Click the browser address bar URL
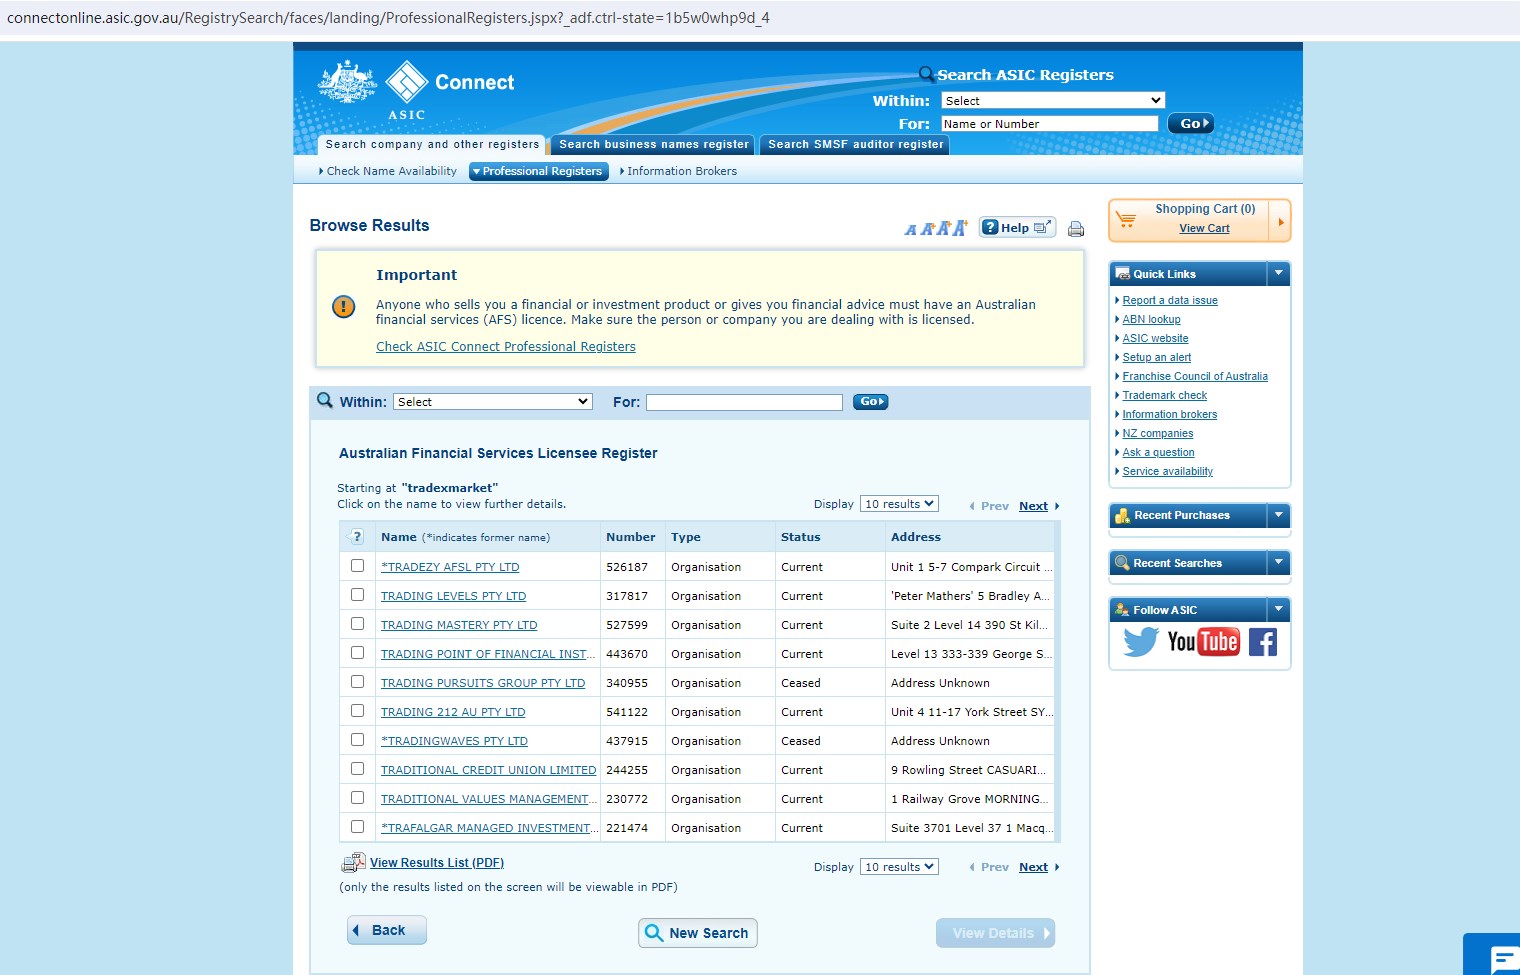1520x975 pixels. [x=388, y=18]
